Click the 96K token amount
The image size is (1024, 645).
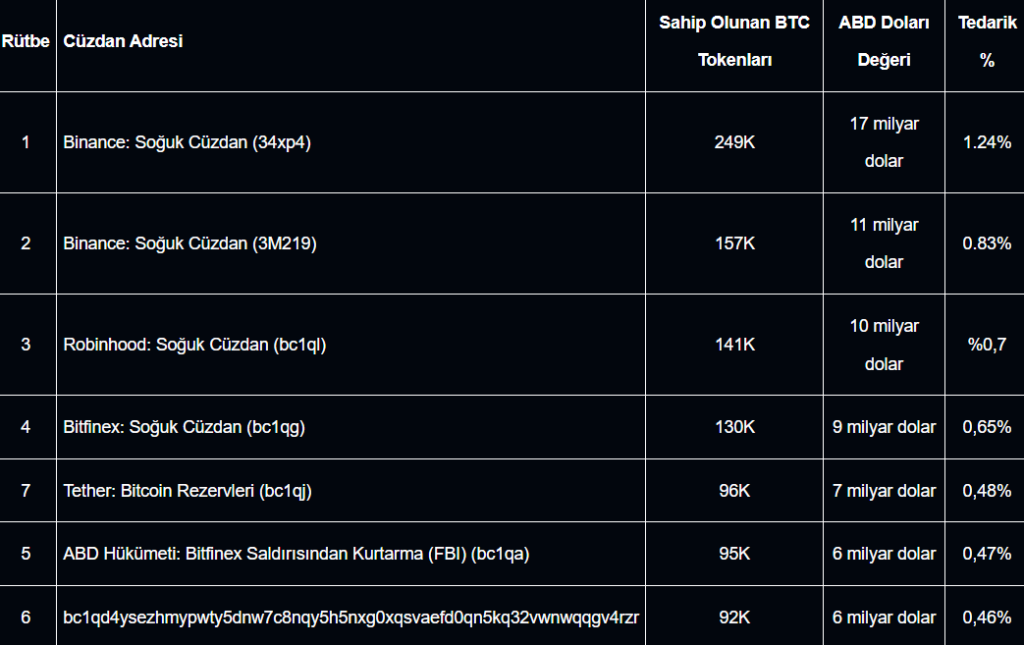tap(734, 490)
